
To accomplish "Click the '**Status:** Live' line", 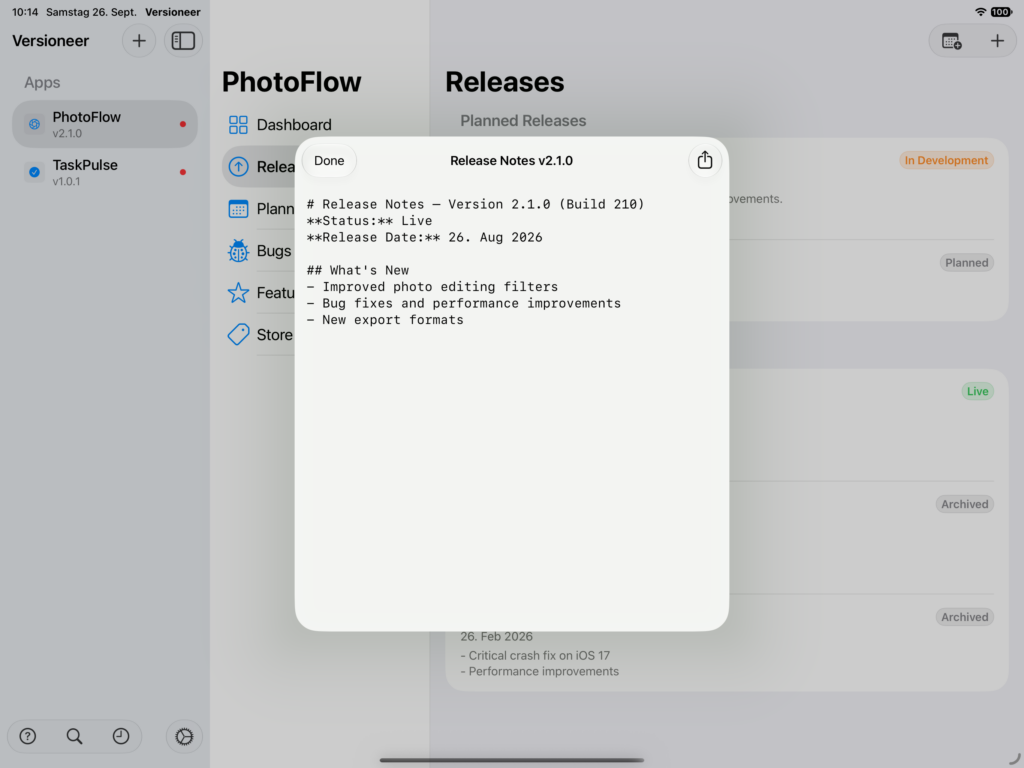I will pos(369,221).
